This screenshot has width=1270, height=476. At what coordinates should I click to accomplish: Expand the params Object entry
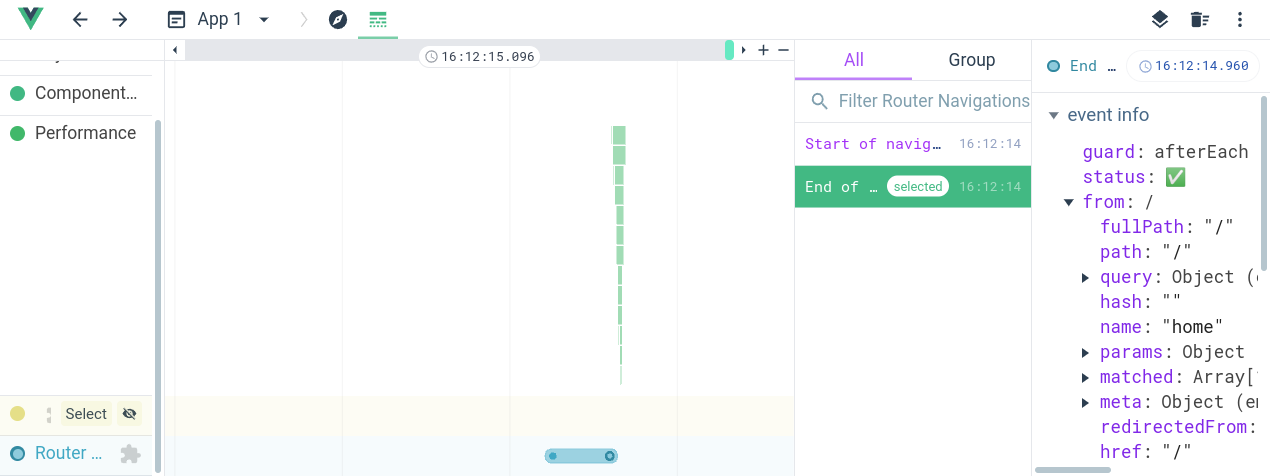(x=1085, y=352)
